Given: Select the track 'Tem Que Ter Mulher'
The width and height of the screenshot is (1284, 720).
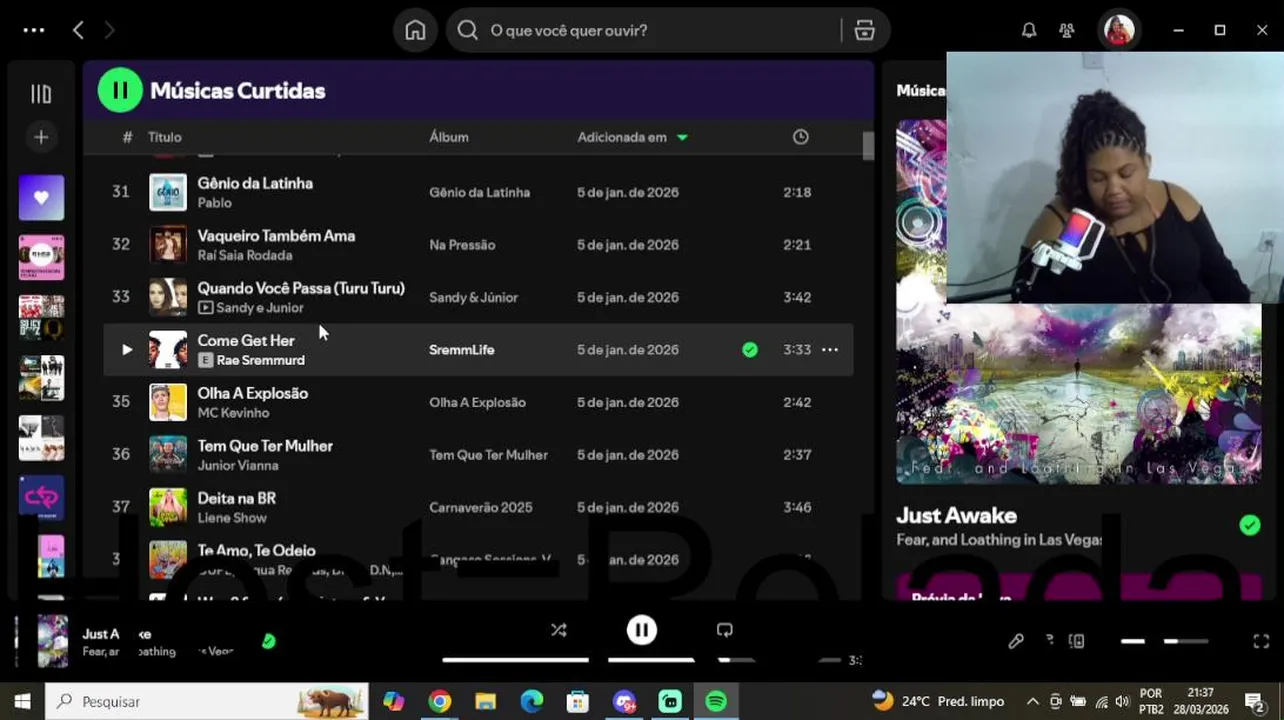Looking at the screenshot, I should coord(265,446).
